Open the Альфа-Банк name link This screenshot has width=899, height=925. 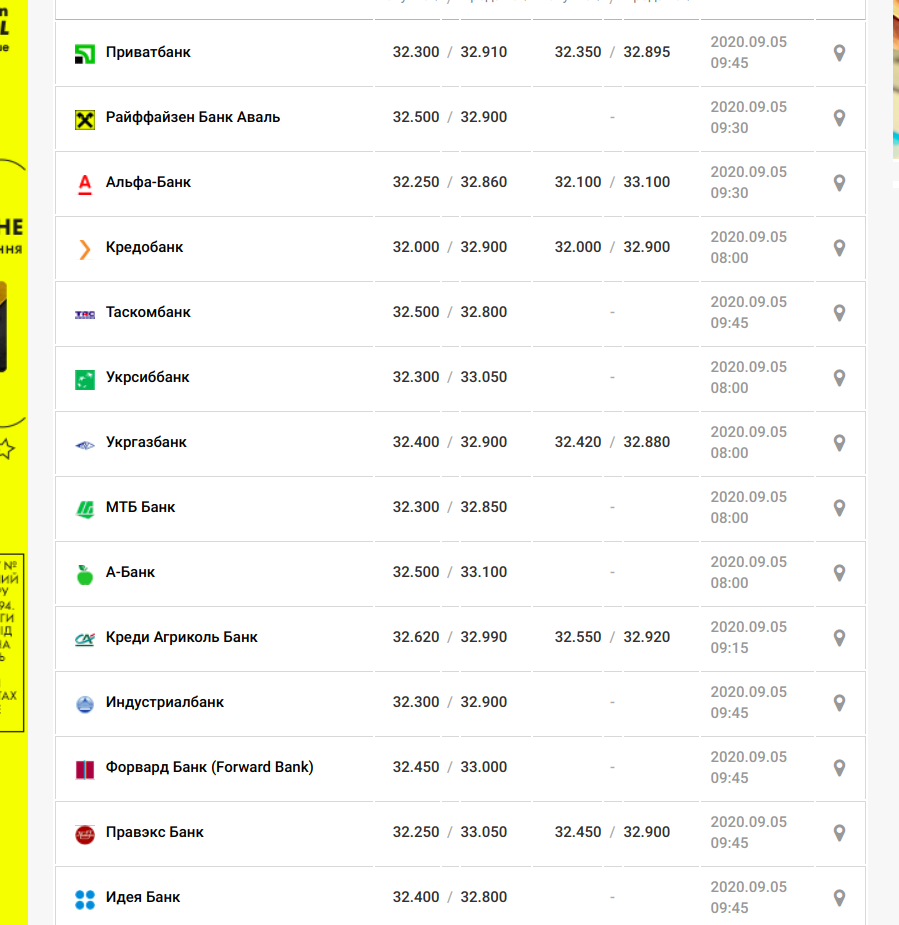point(148,182)
